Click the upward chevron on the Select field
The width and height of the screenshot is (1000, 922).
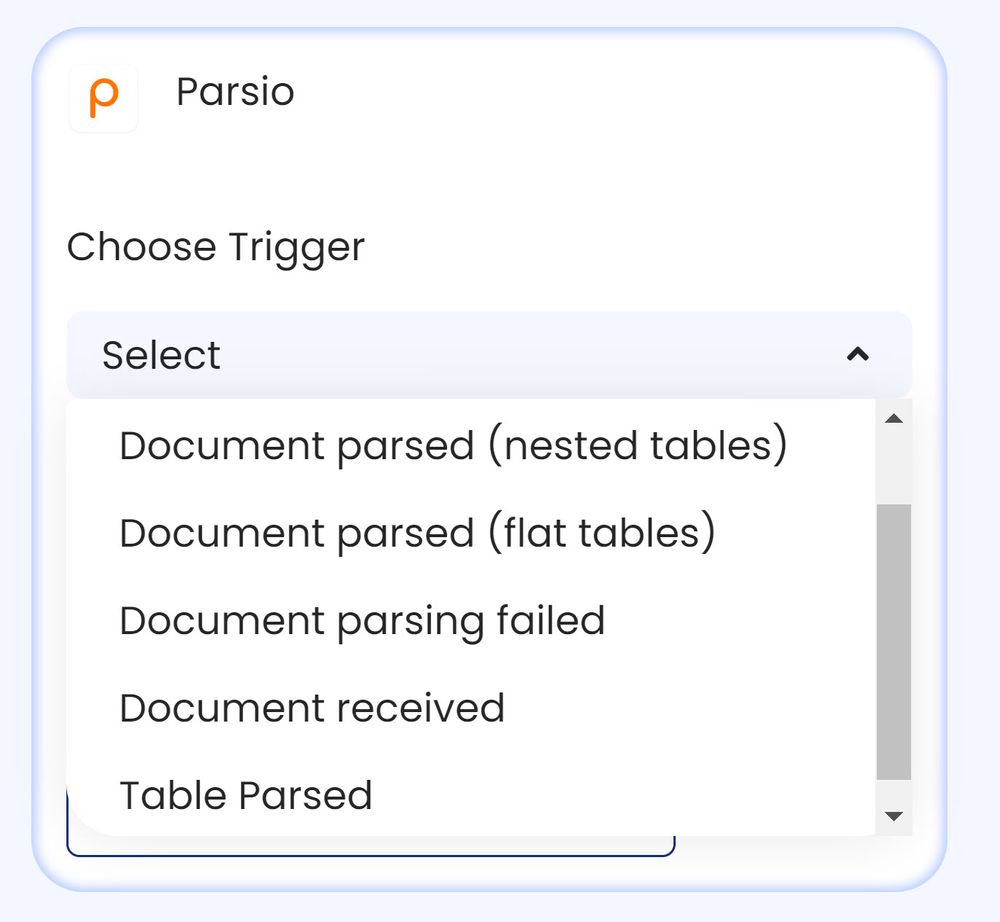point(858,355)
